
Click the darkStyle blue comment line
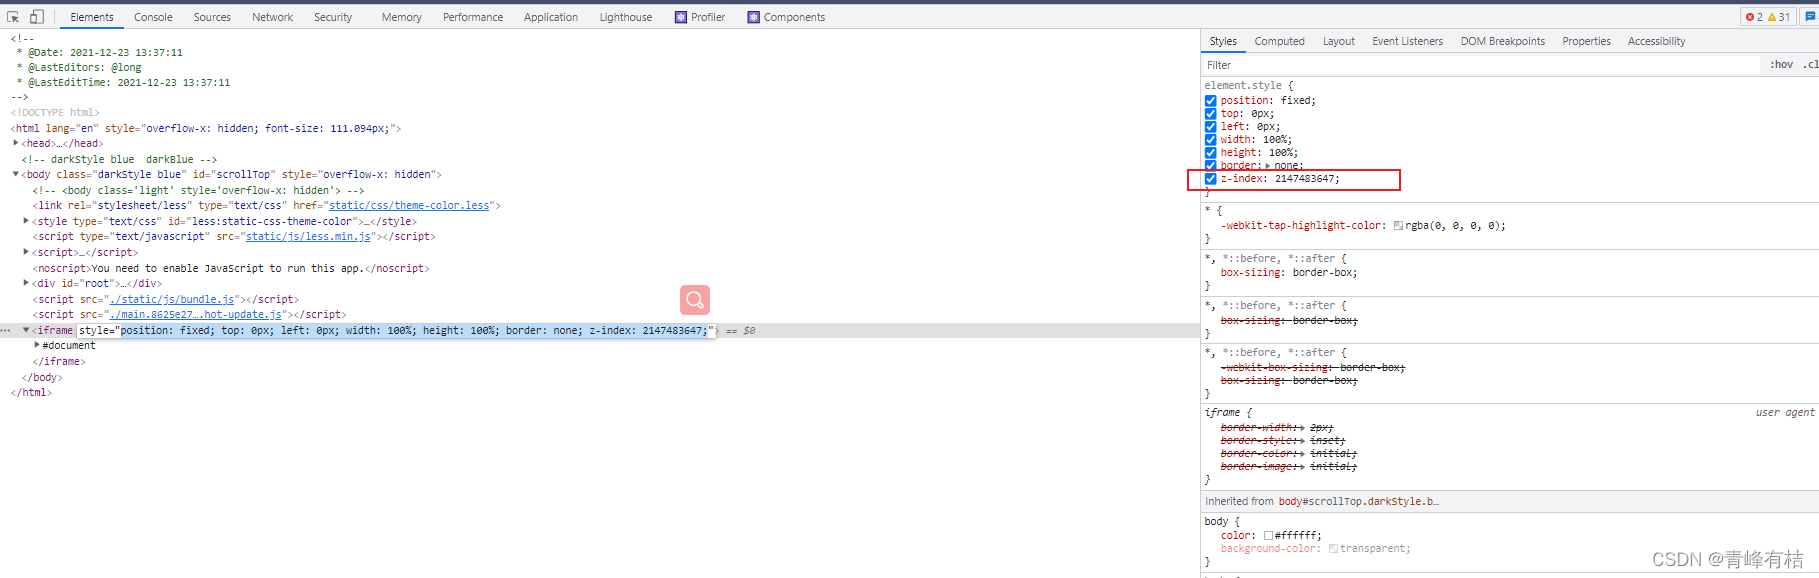pyautogui.click(x=119, y=159)
